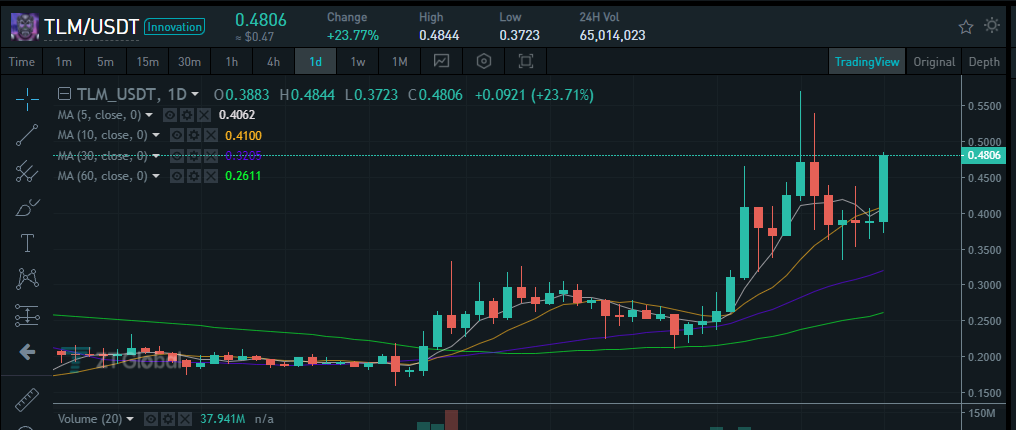Image resolution: width=1016 pixels, height=430 pixels.
Task: Open settings gear for MA 10
Action: point(193,135)
